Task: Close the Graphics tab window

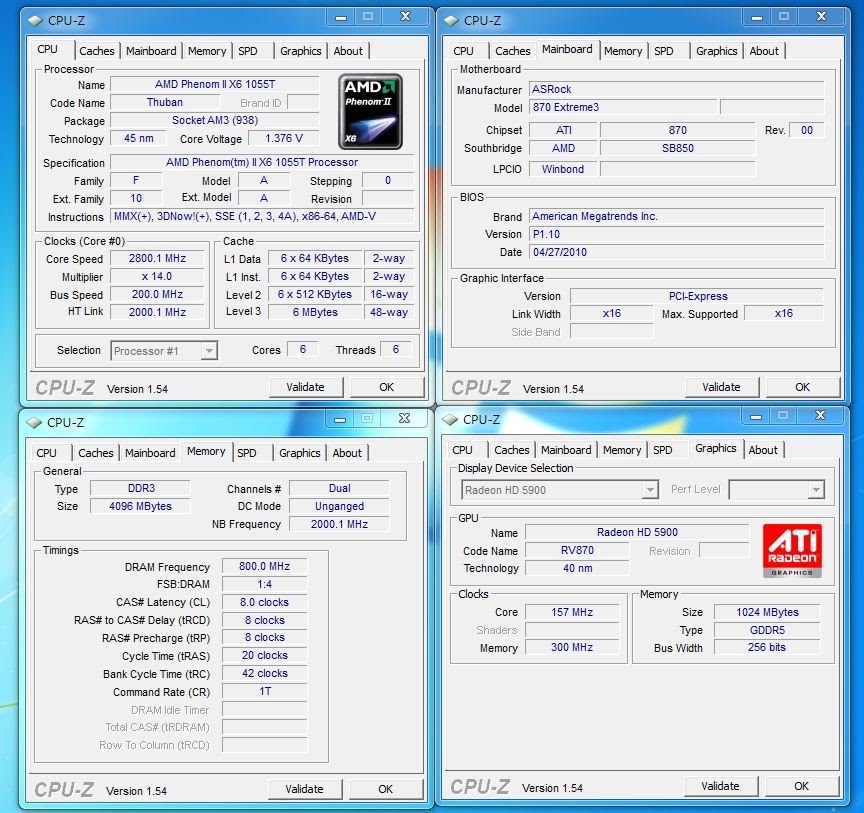Action: click(820, 416)
